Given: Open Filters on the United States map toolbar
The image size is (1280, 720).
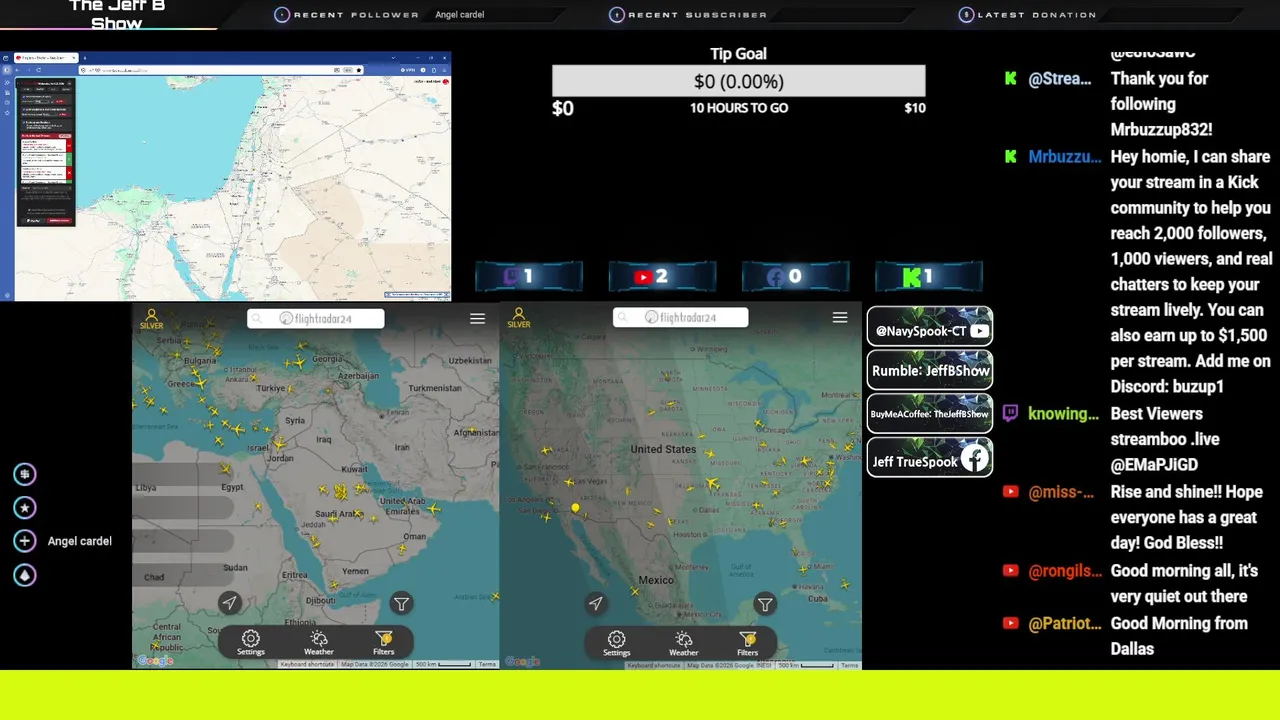Looking at the screenshot, I should [x=748, y=643].
